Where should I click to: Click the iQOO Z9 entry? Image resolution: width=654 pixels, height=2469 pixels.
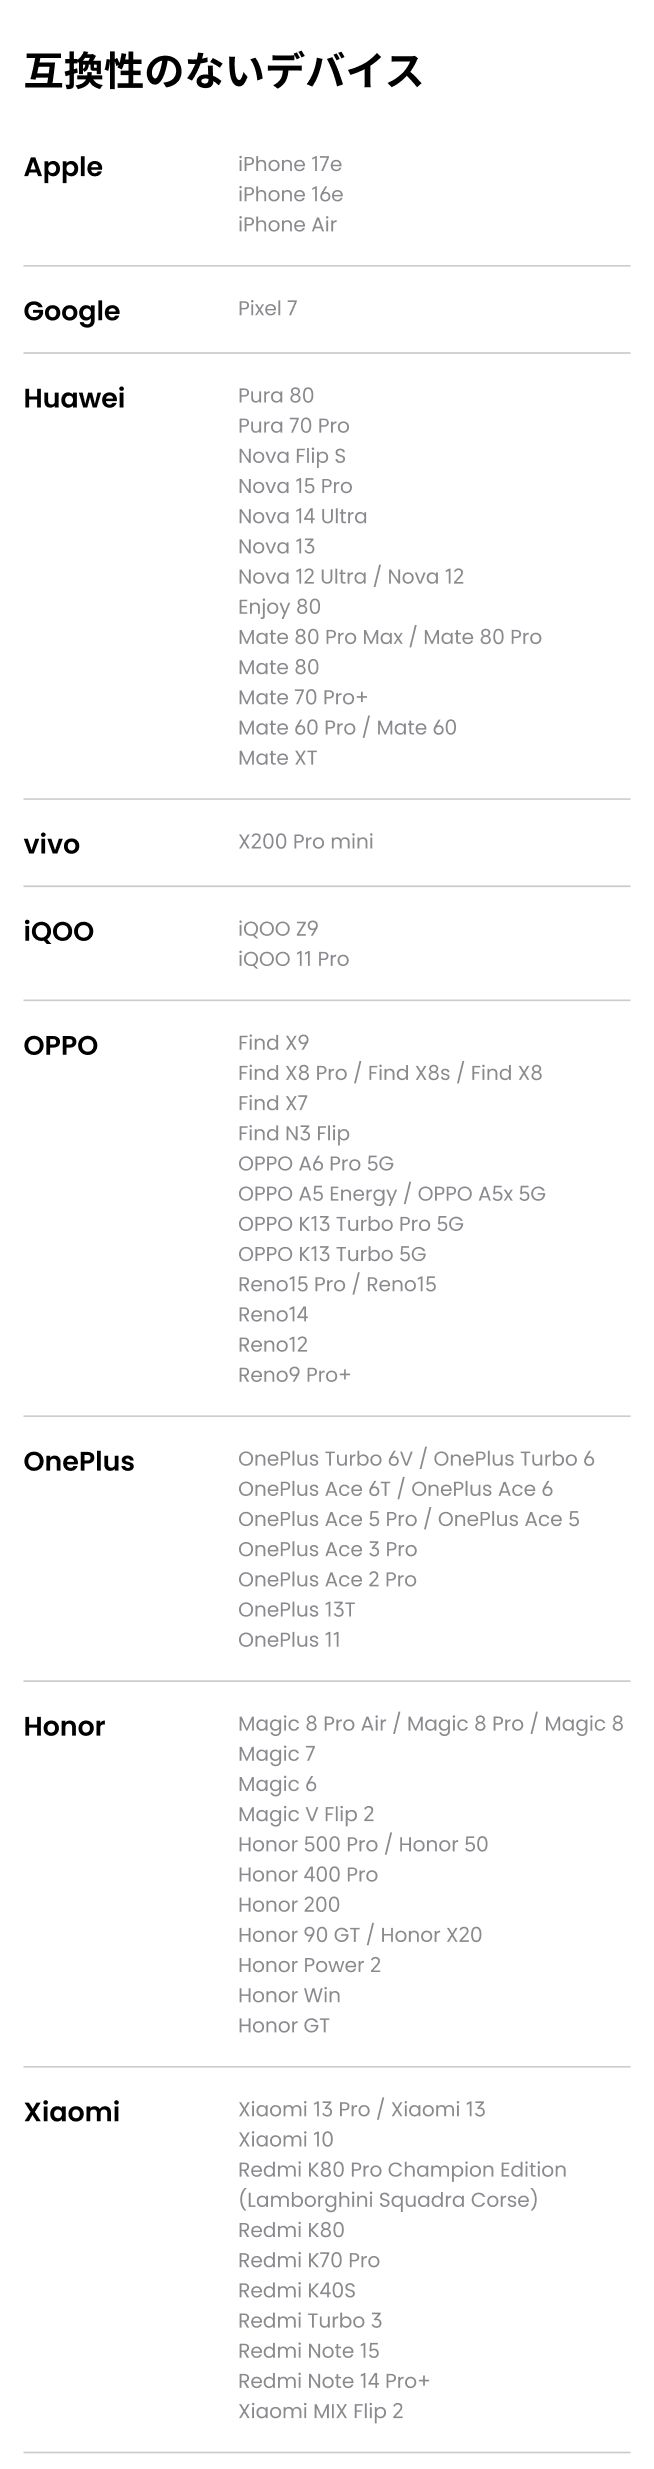[278, 928]
